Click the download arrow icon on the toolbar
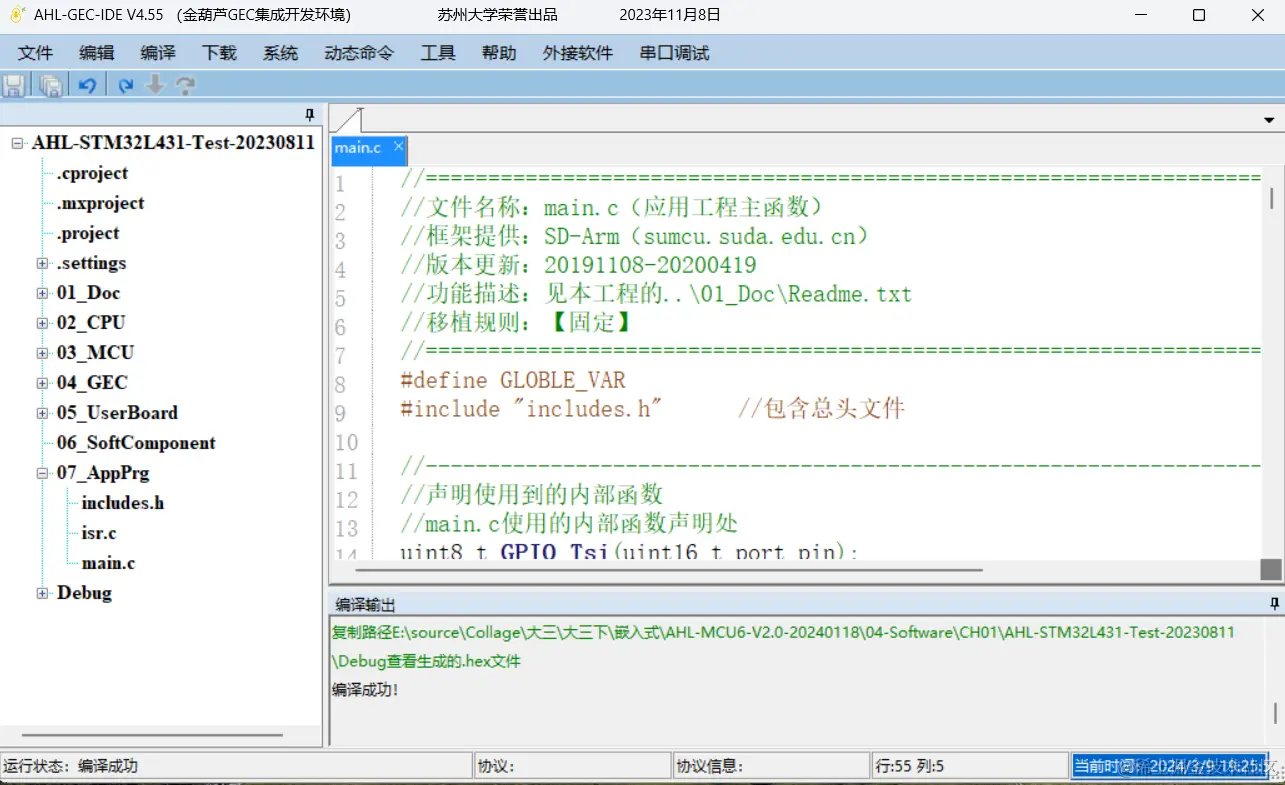Viewport: 1285px width, 785px height. pyautogui.click(x=155, y=85)
